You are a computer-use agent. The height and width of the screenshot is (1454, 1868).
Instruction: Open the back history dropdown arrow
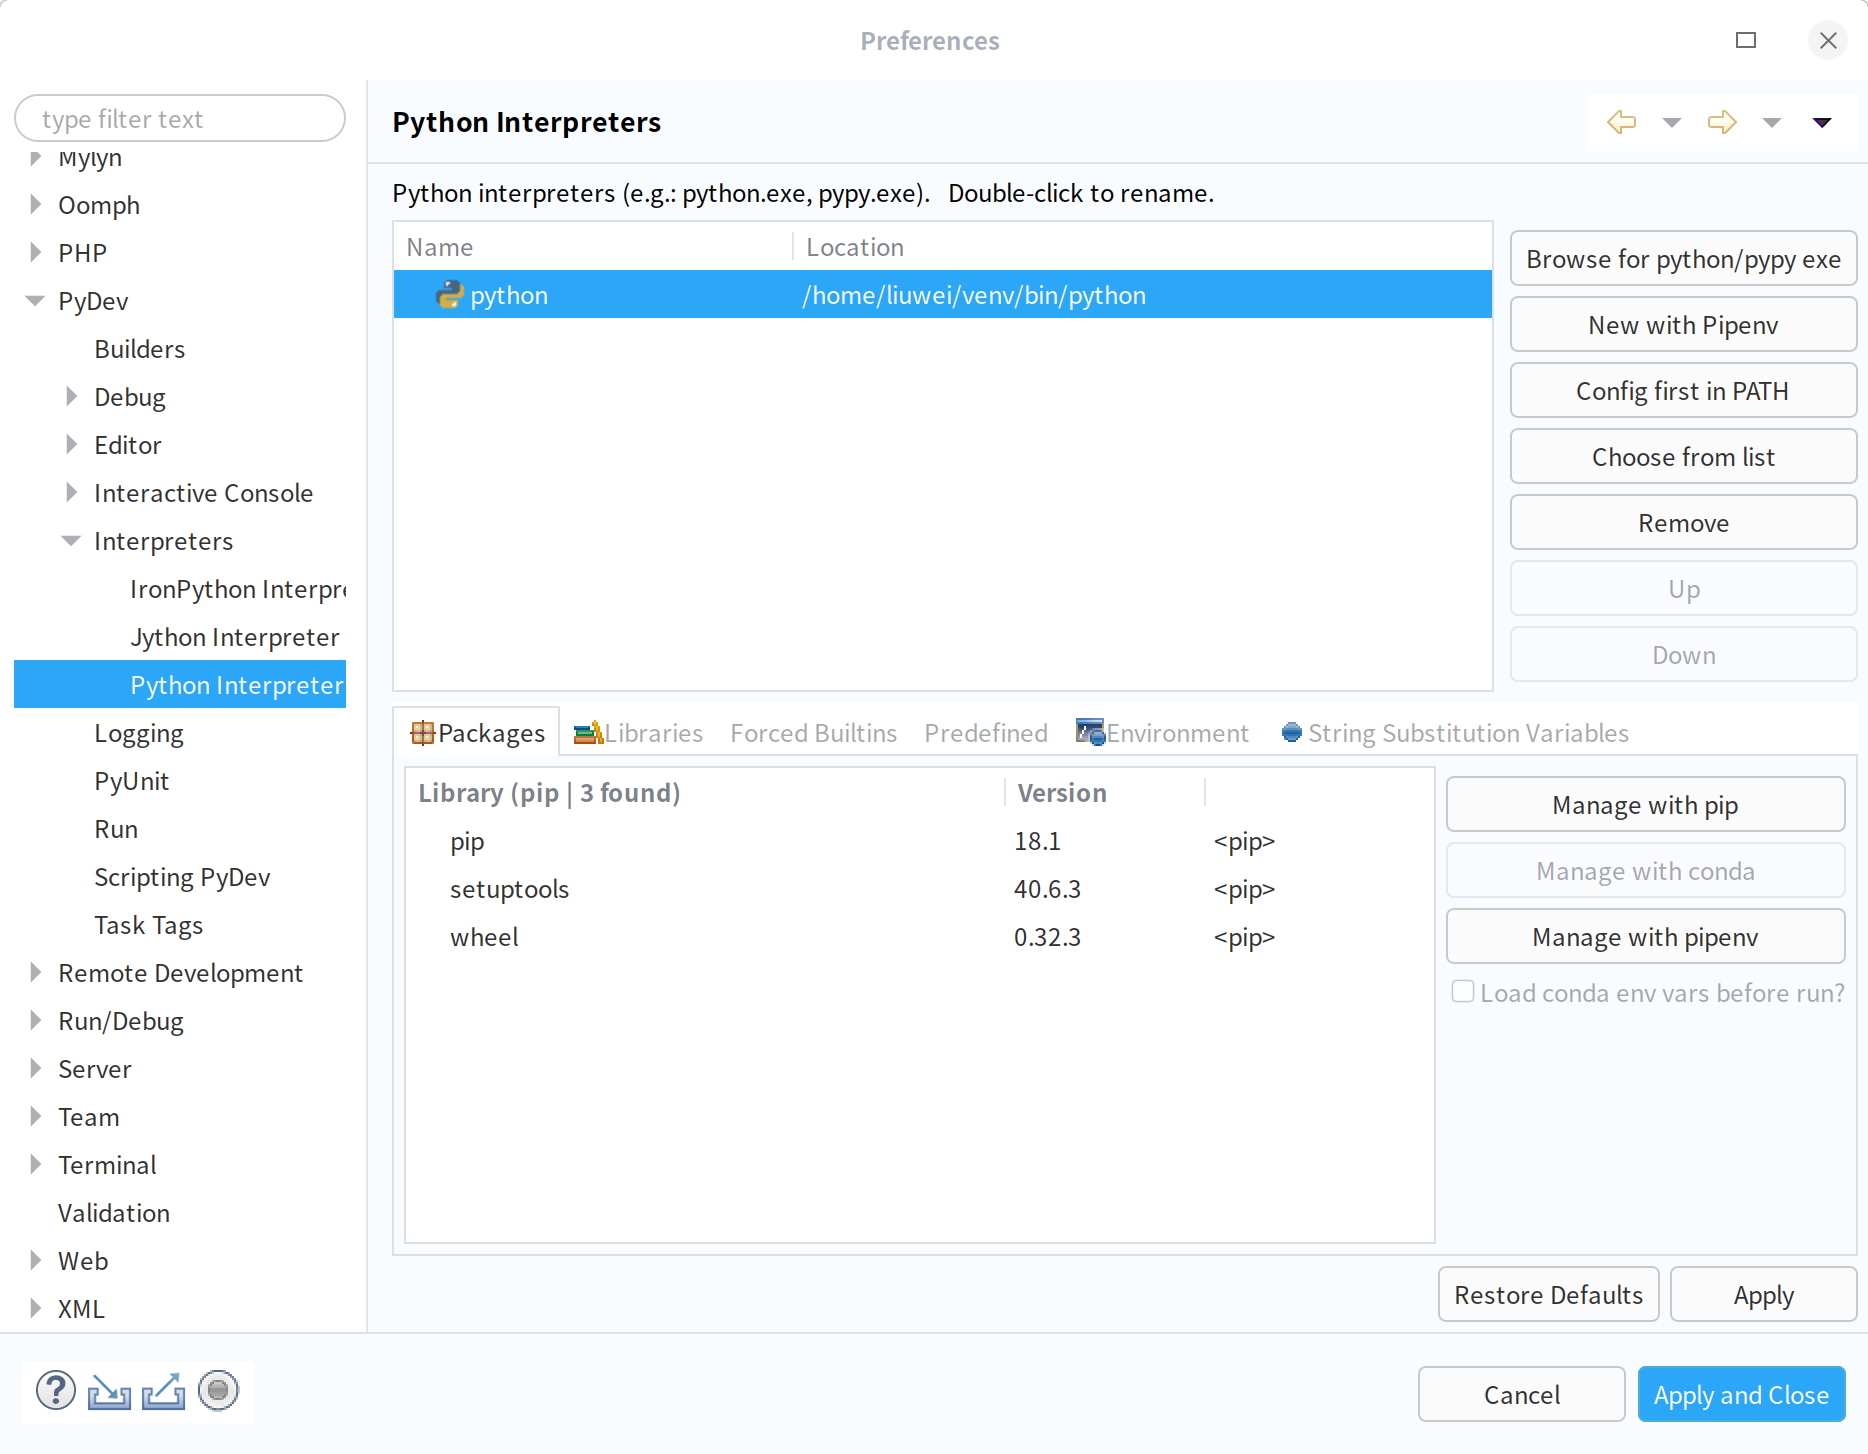(x=1671, y=123)
